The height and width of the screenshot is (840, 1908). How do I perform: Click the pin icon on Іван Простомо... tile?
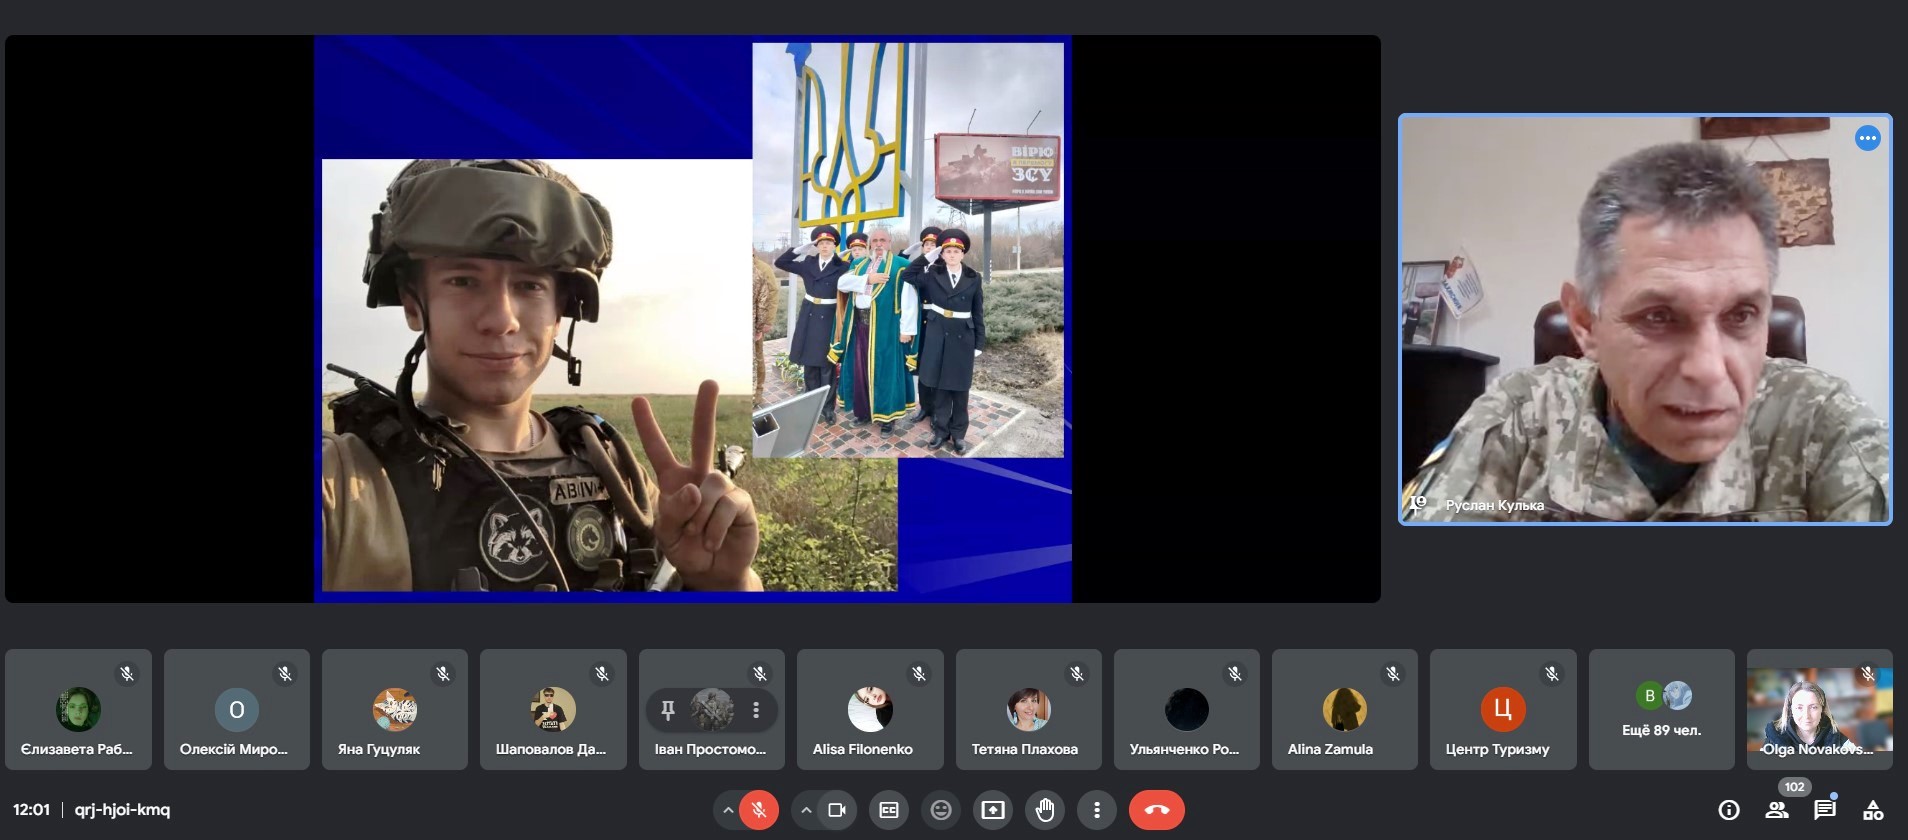668,710
